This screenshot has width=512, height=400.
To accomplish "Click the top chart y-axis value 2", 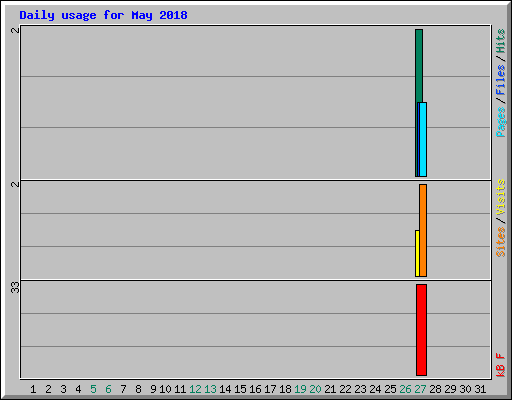I will coord(15,30).
